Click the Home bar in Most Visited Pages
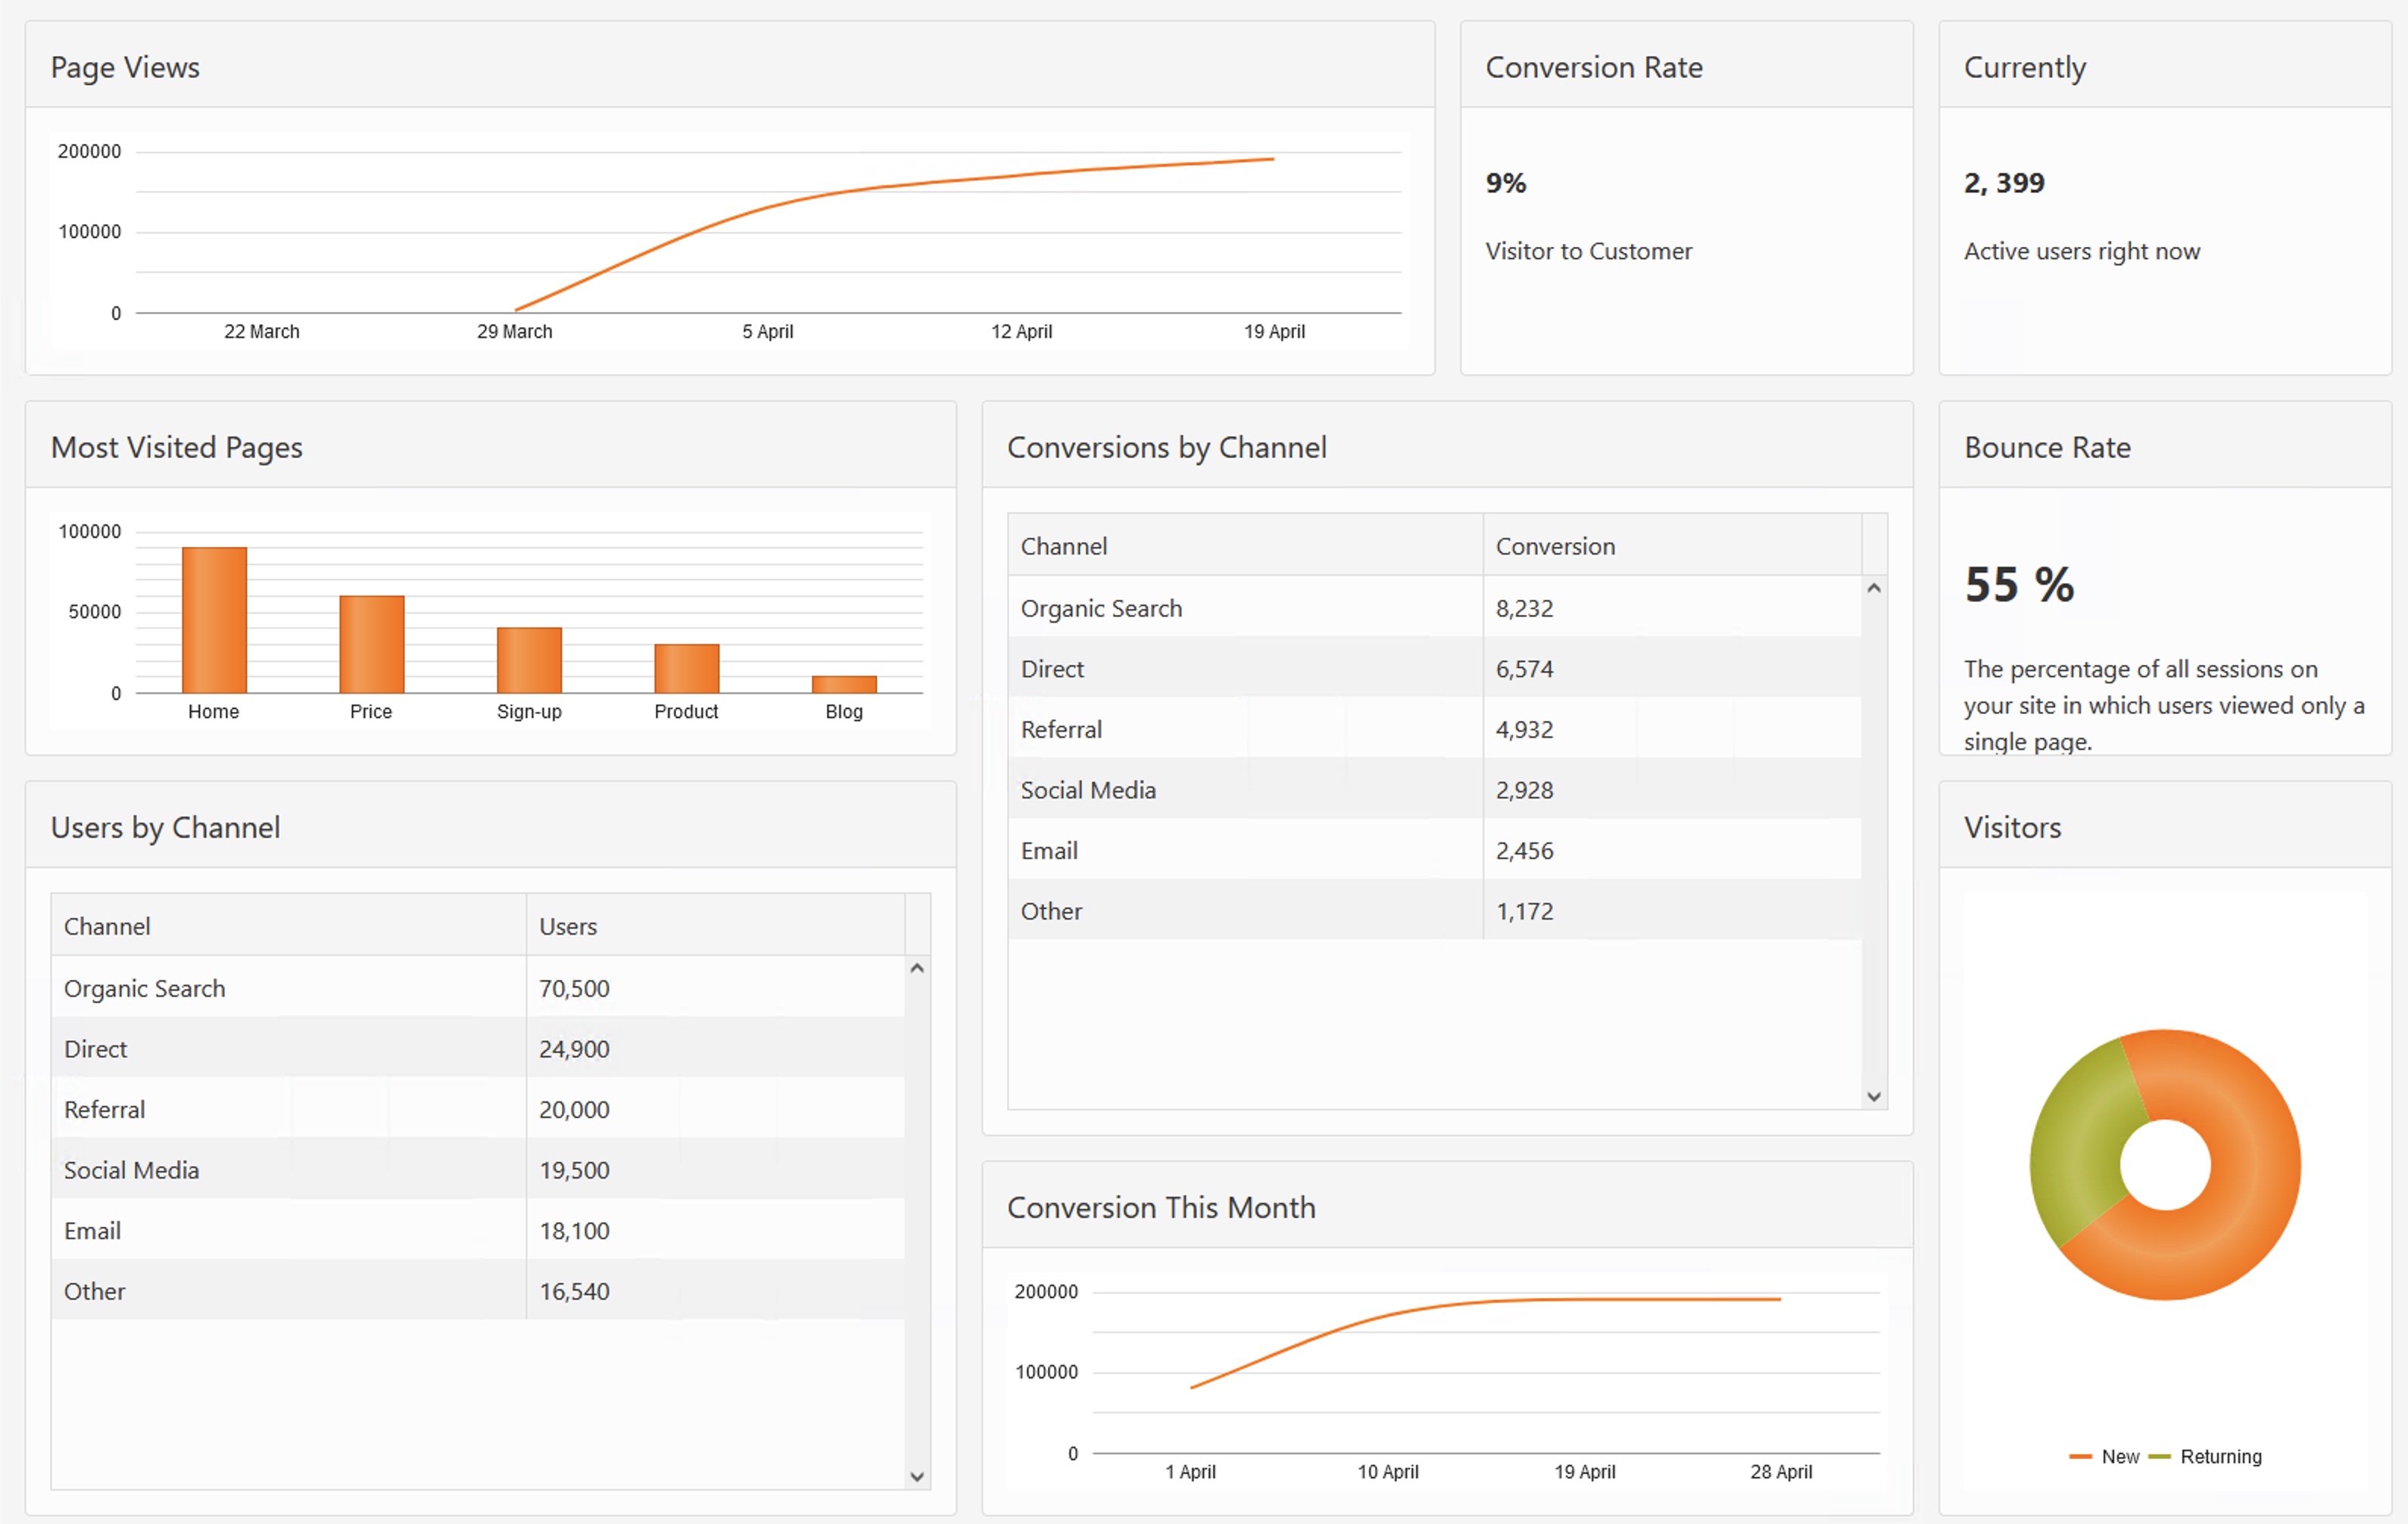The height and width of the screenshot is (1524, 2408). [x=214, y=620]
